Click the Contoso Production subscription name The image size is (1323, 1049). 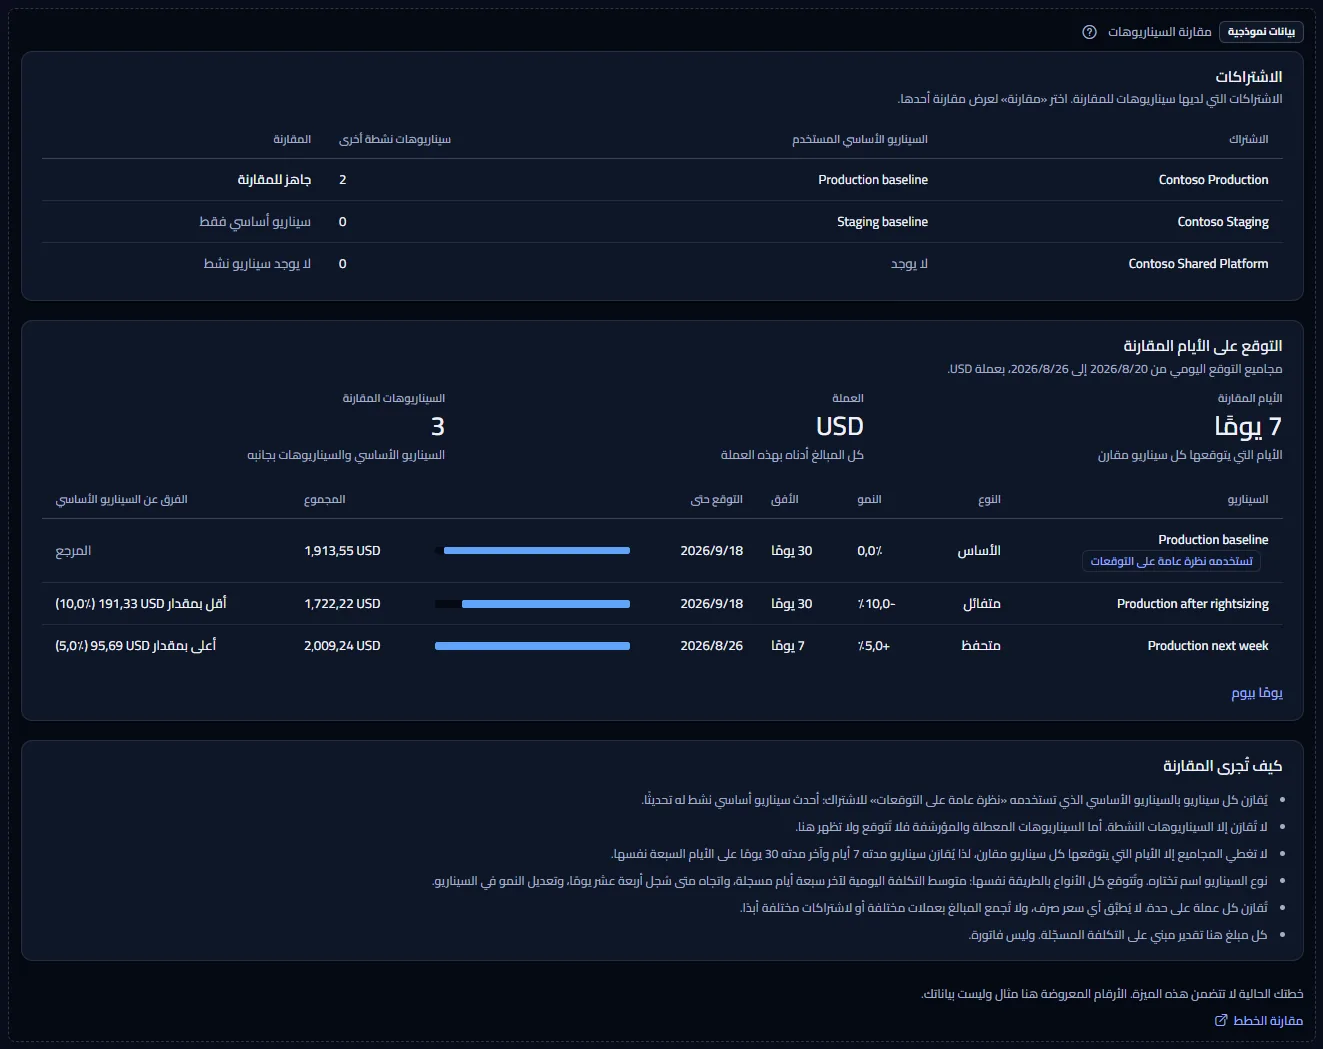(x=1213, y=180)
